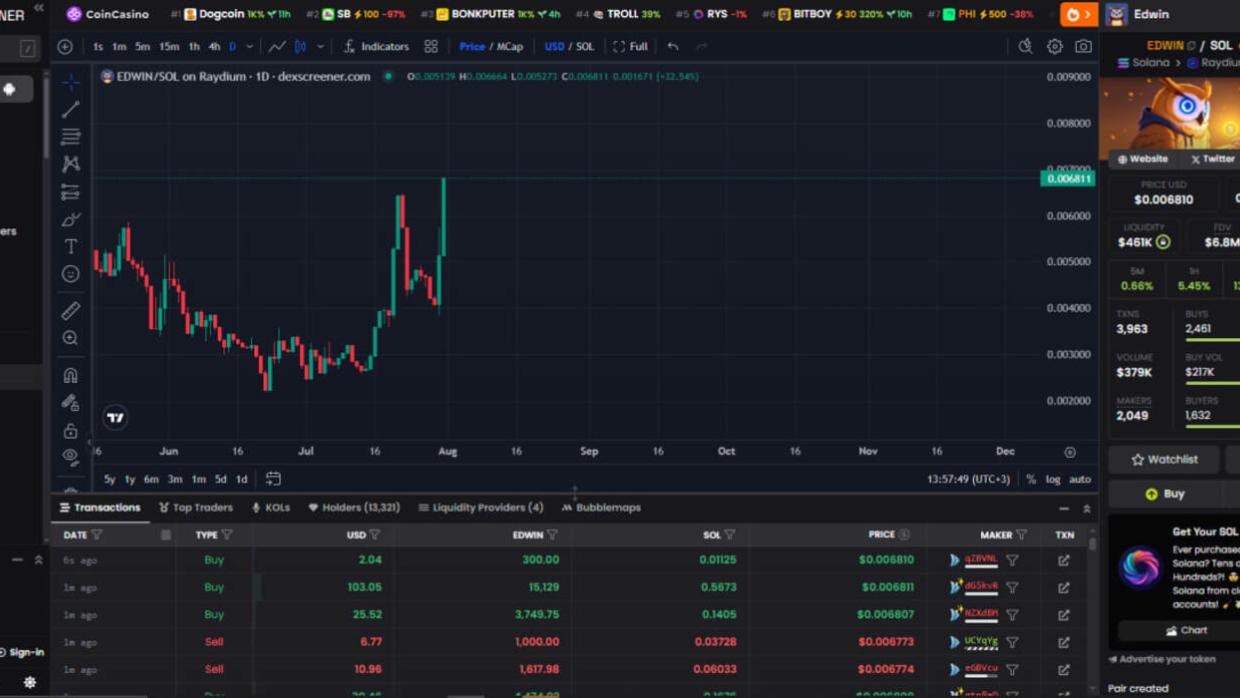Select the text annotation tool
The height and width of the screenshot is (698, 1240).
point(70,246)
